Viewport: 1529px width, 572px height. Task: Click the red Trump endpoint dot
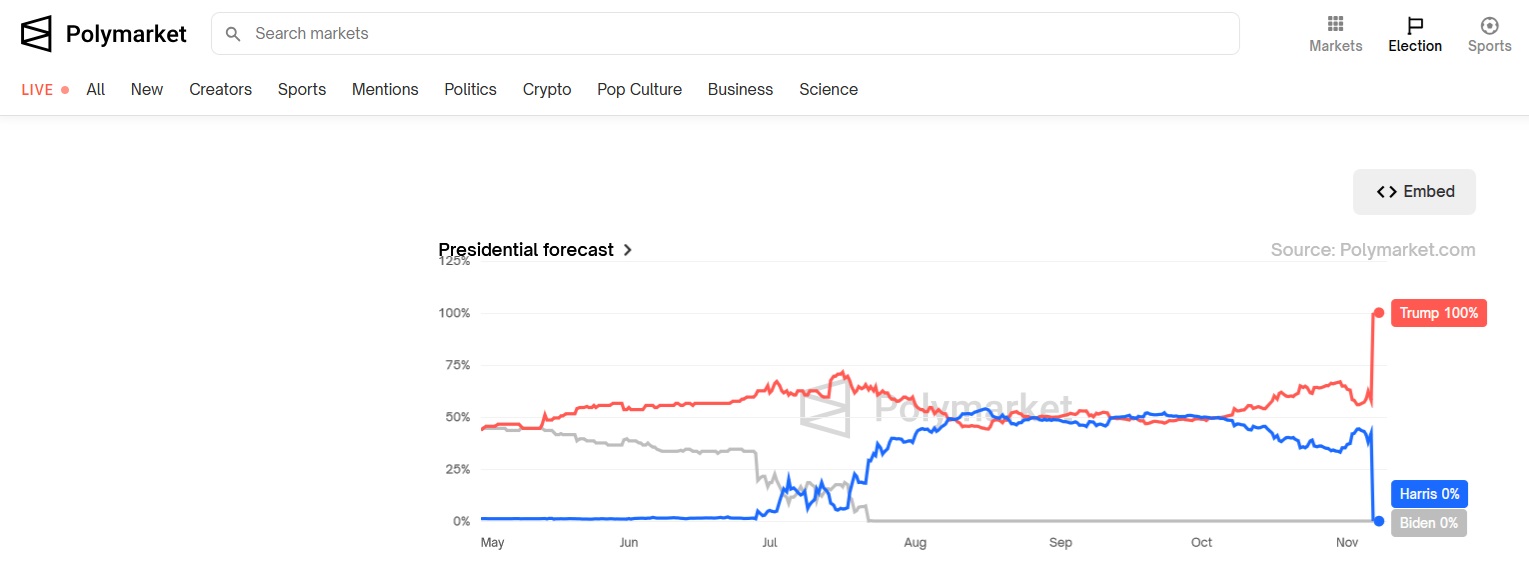1378,313
